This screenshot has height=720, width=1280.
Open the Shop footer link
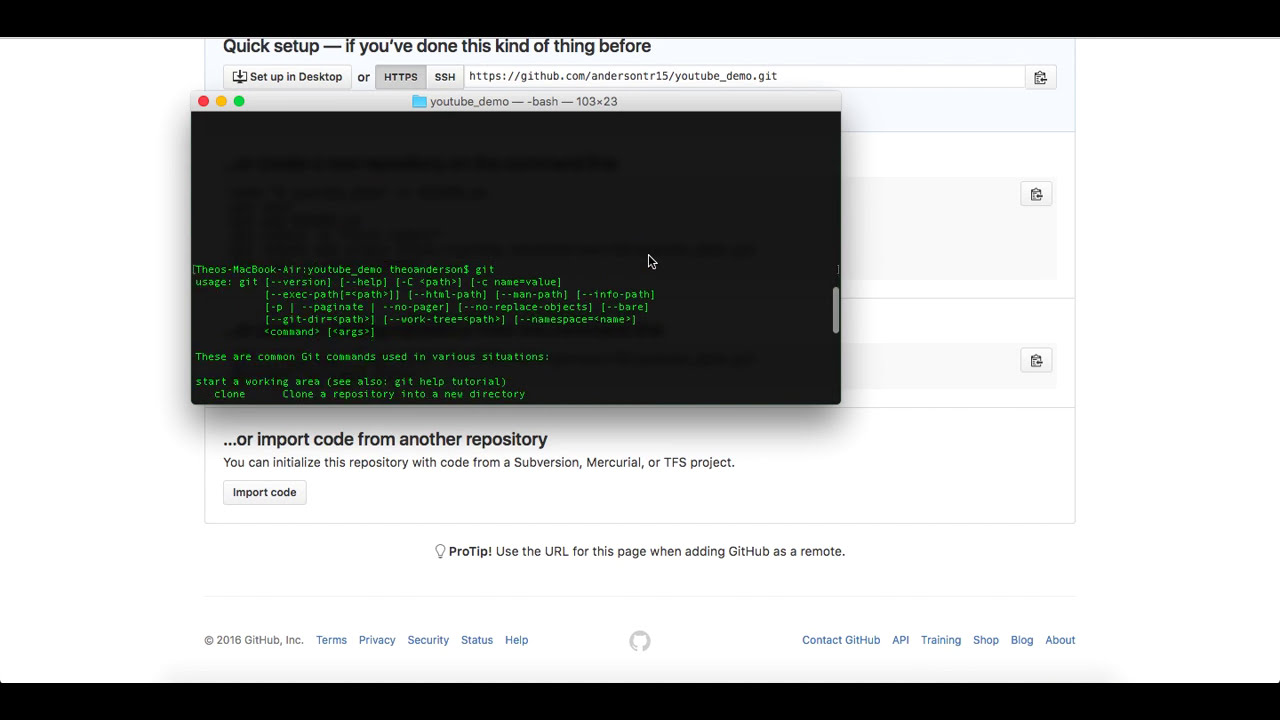pos(986,640)
